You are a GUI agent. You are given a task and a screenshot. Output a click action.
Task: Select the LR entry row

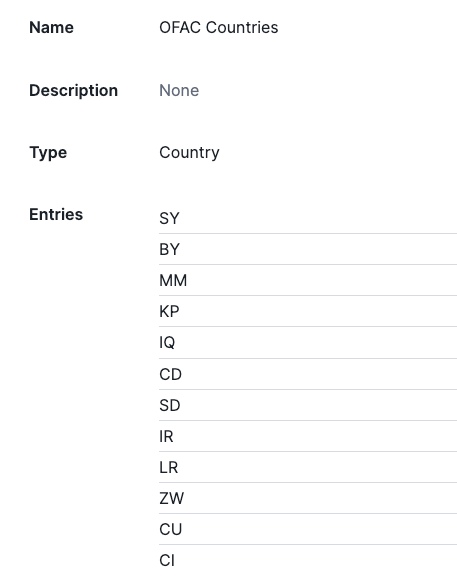[x=308, y=468]
